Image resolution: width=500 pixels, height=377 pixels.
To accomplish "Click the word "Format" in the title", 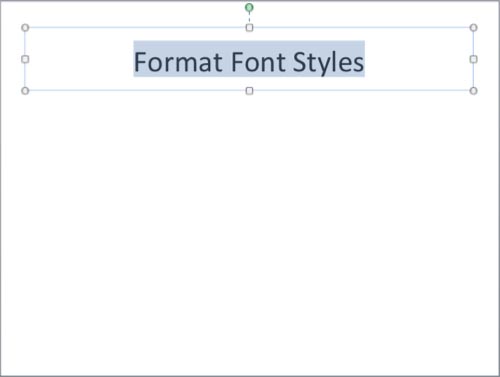I will tap(178, 62).
